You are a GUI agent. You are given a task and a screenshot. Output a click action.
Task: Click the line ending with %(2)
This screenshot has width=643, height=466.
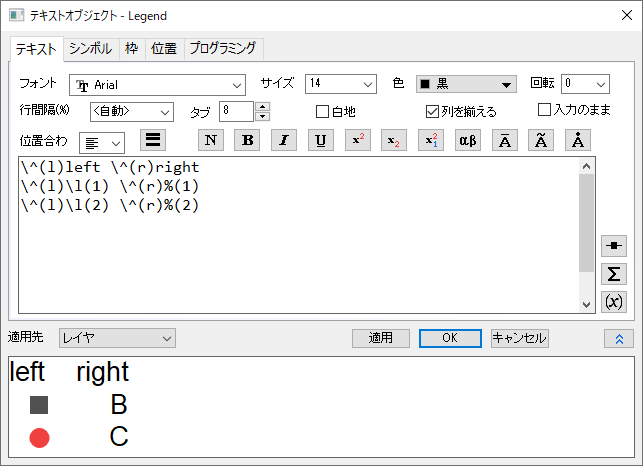point(110,205)
